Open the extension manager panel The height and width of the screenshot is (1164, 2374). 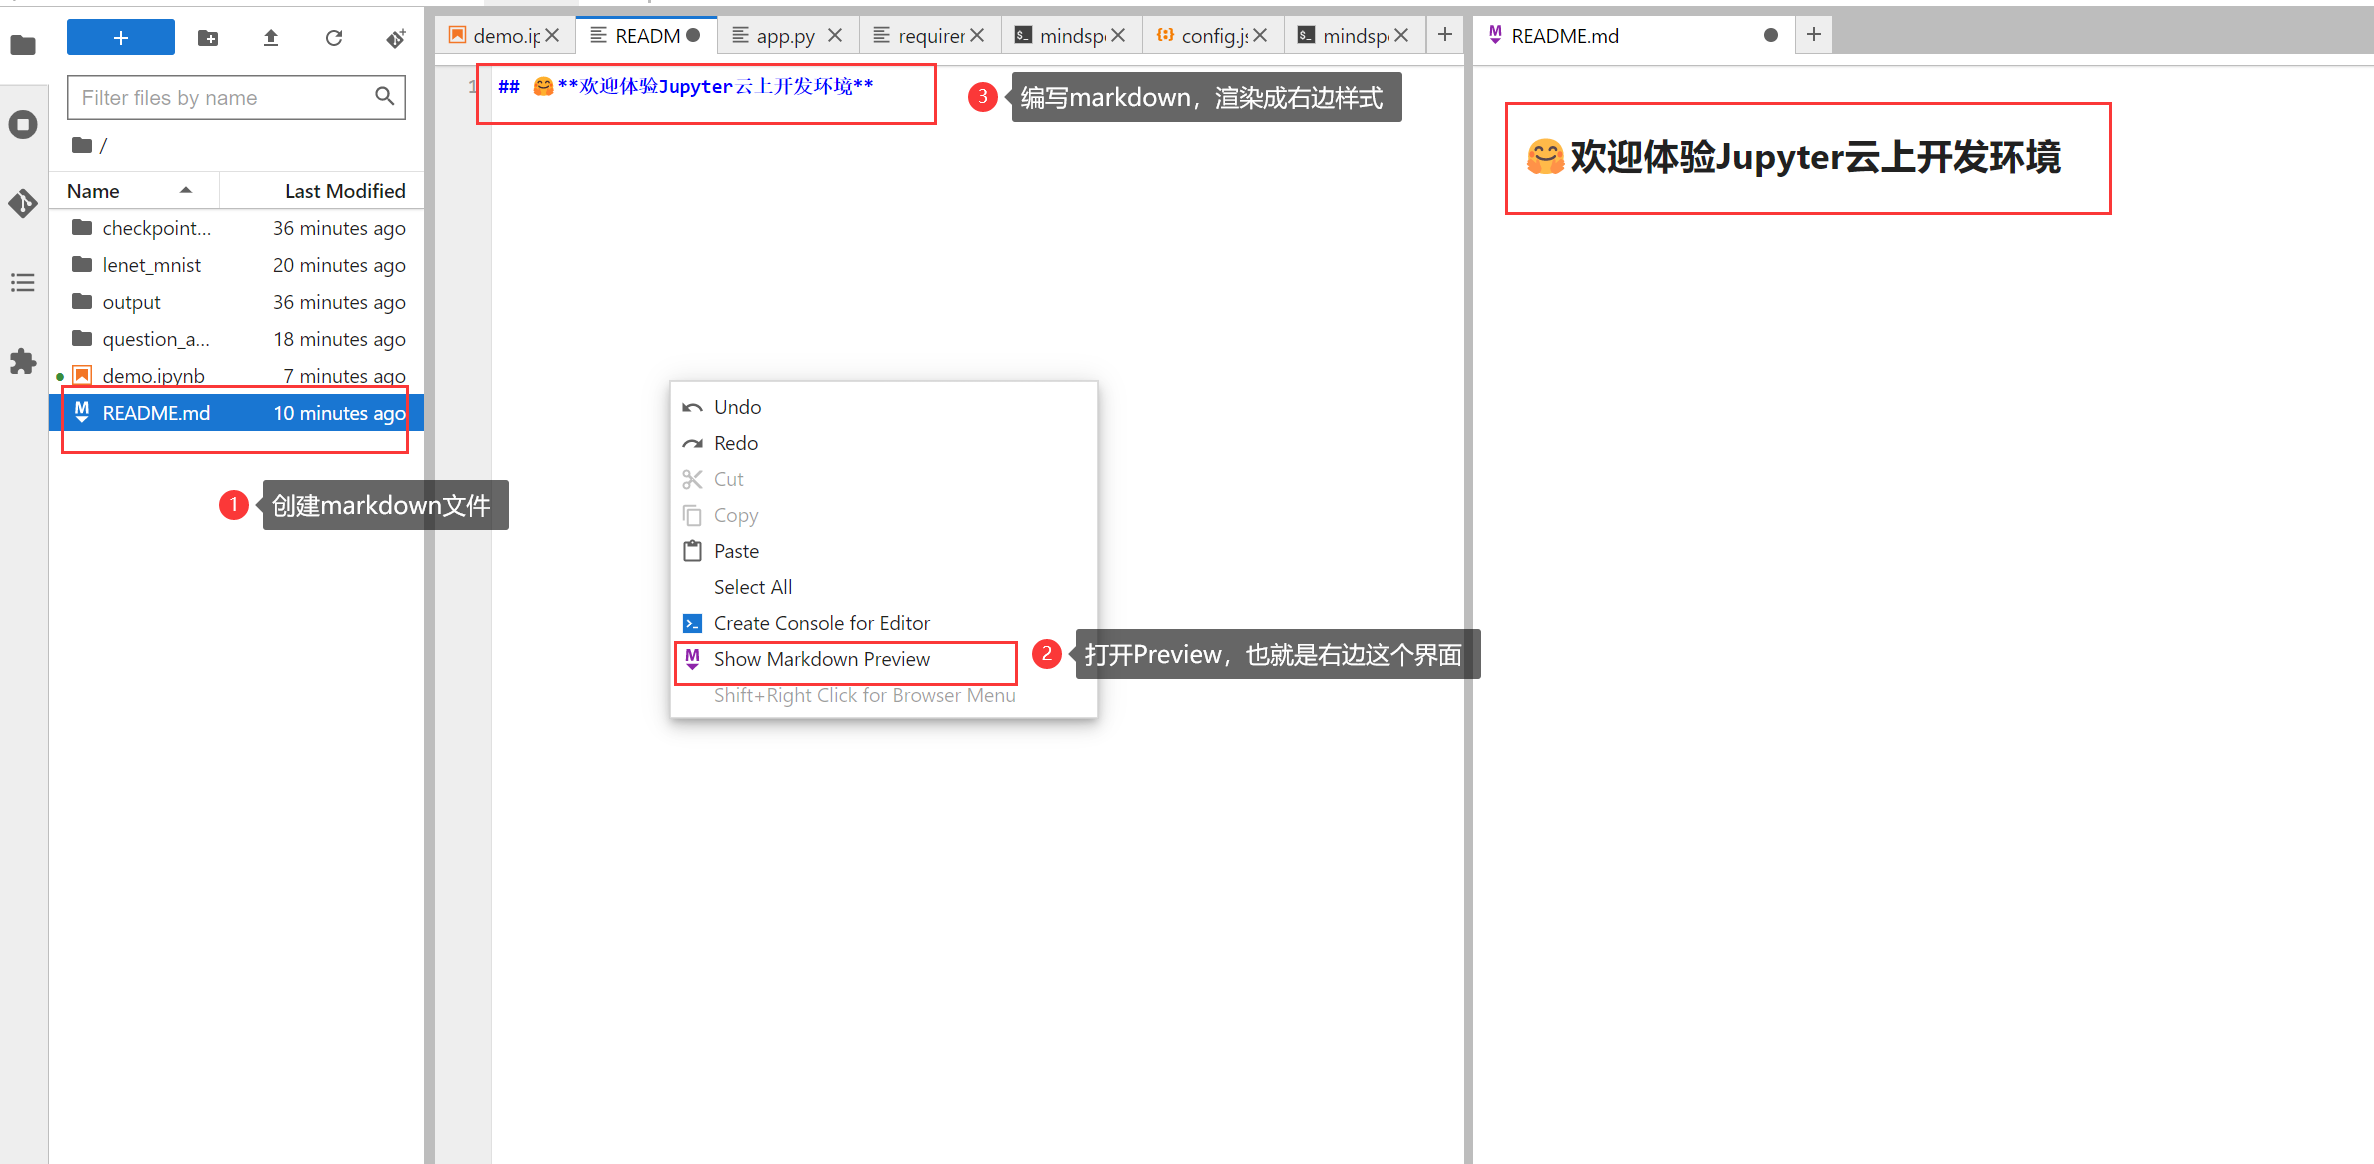(x=23, y=361)
